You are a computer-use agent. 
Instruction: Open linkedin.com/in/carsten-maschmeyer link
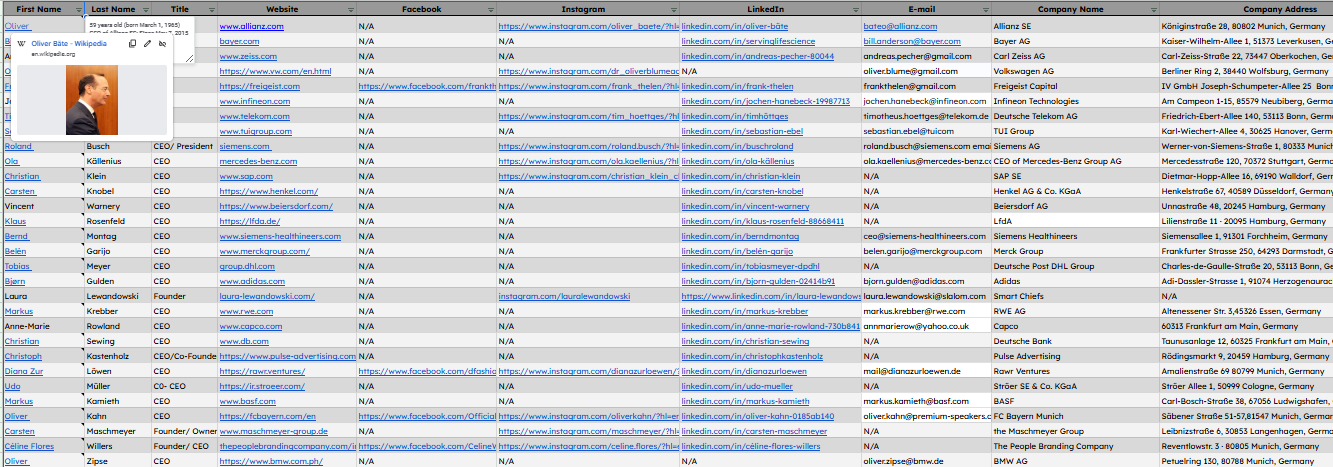coord(754,431)
